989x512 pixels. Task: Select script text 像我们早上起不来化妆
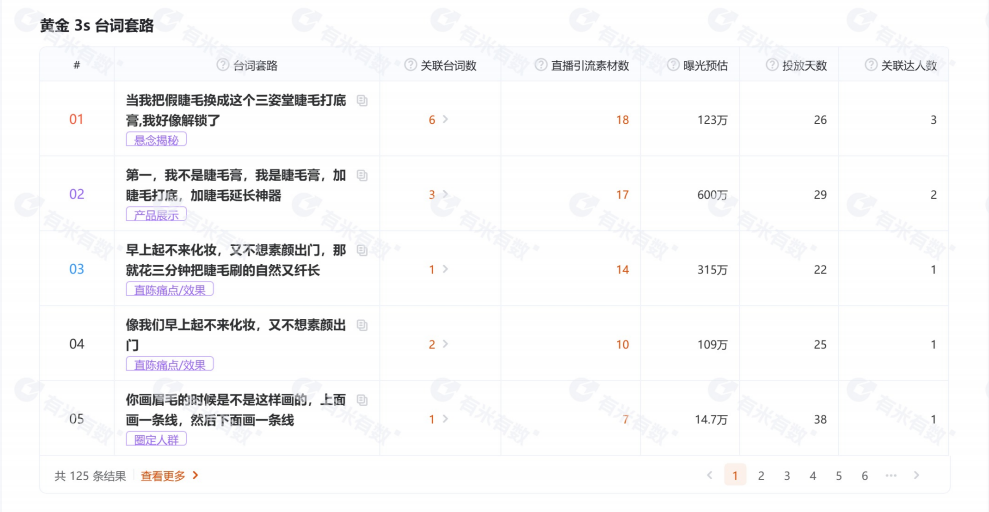point(191,325)
